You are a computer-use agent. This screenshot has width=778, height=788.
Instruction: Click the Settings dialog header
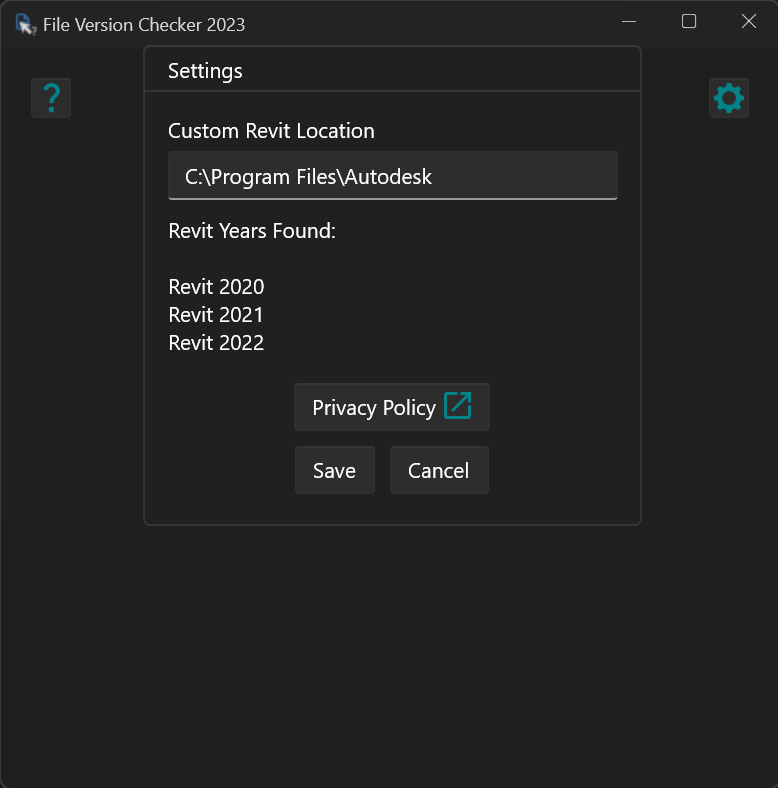(x=205, y=71)
